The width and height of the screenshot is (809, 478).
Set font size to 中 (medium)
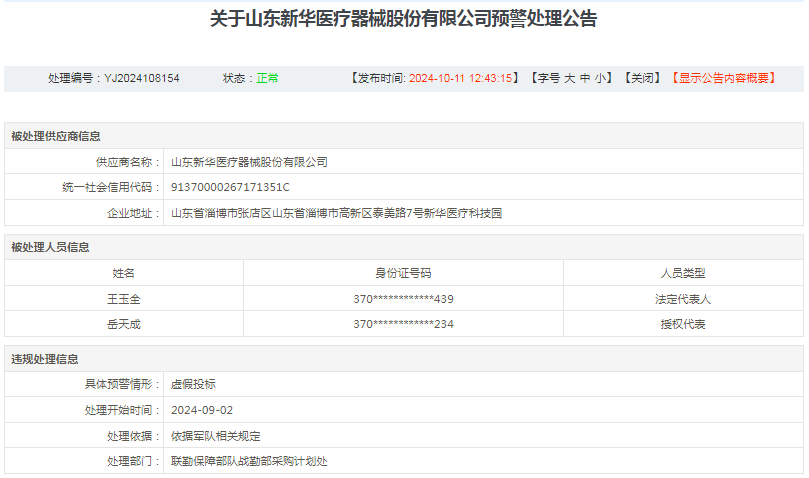(x=585, y=78)
